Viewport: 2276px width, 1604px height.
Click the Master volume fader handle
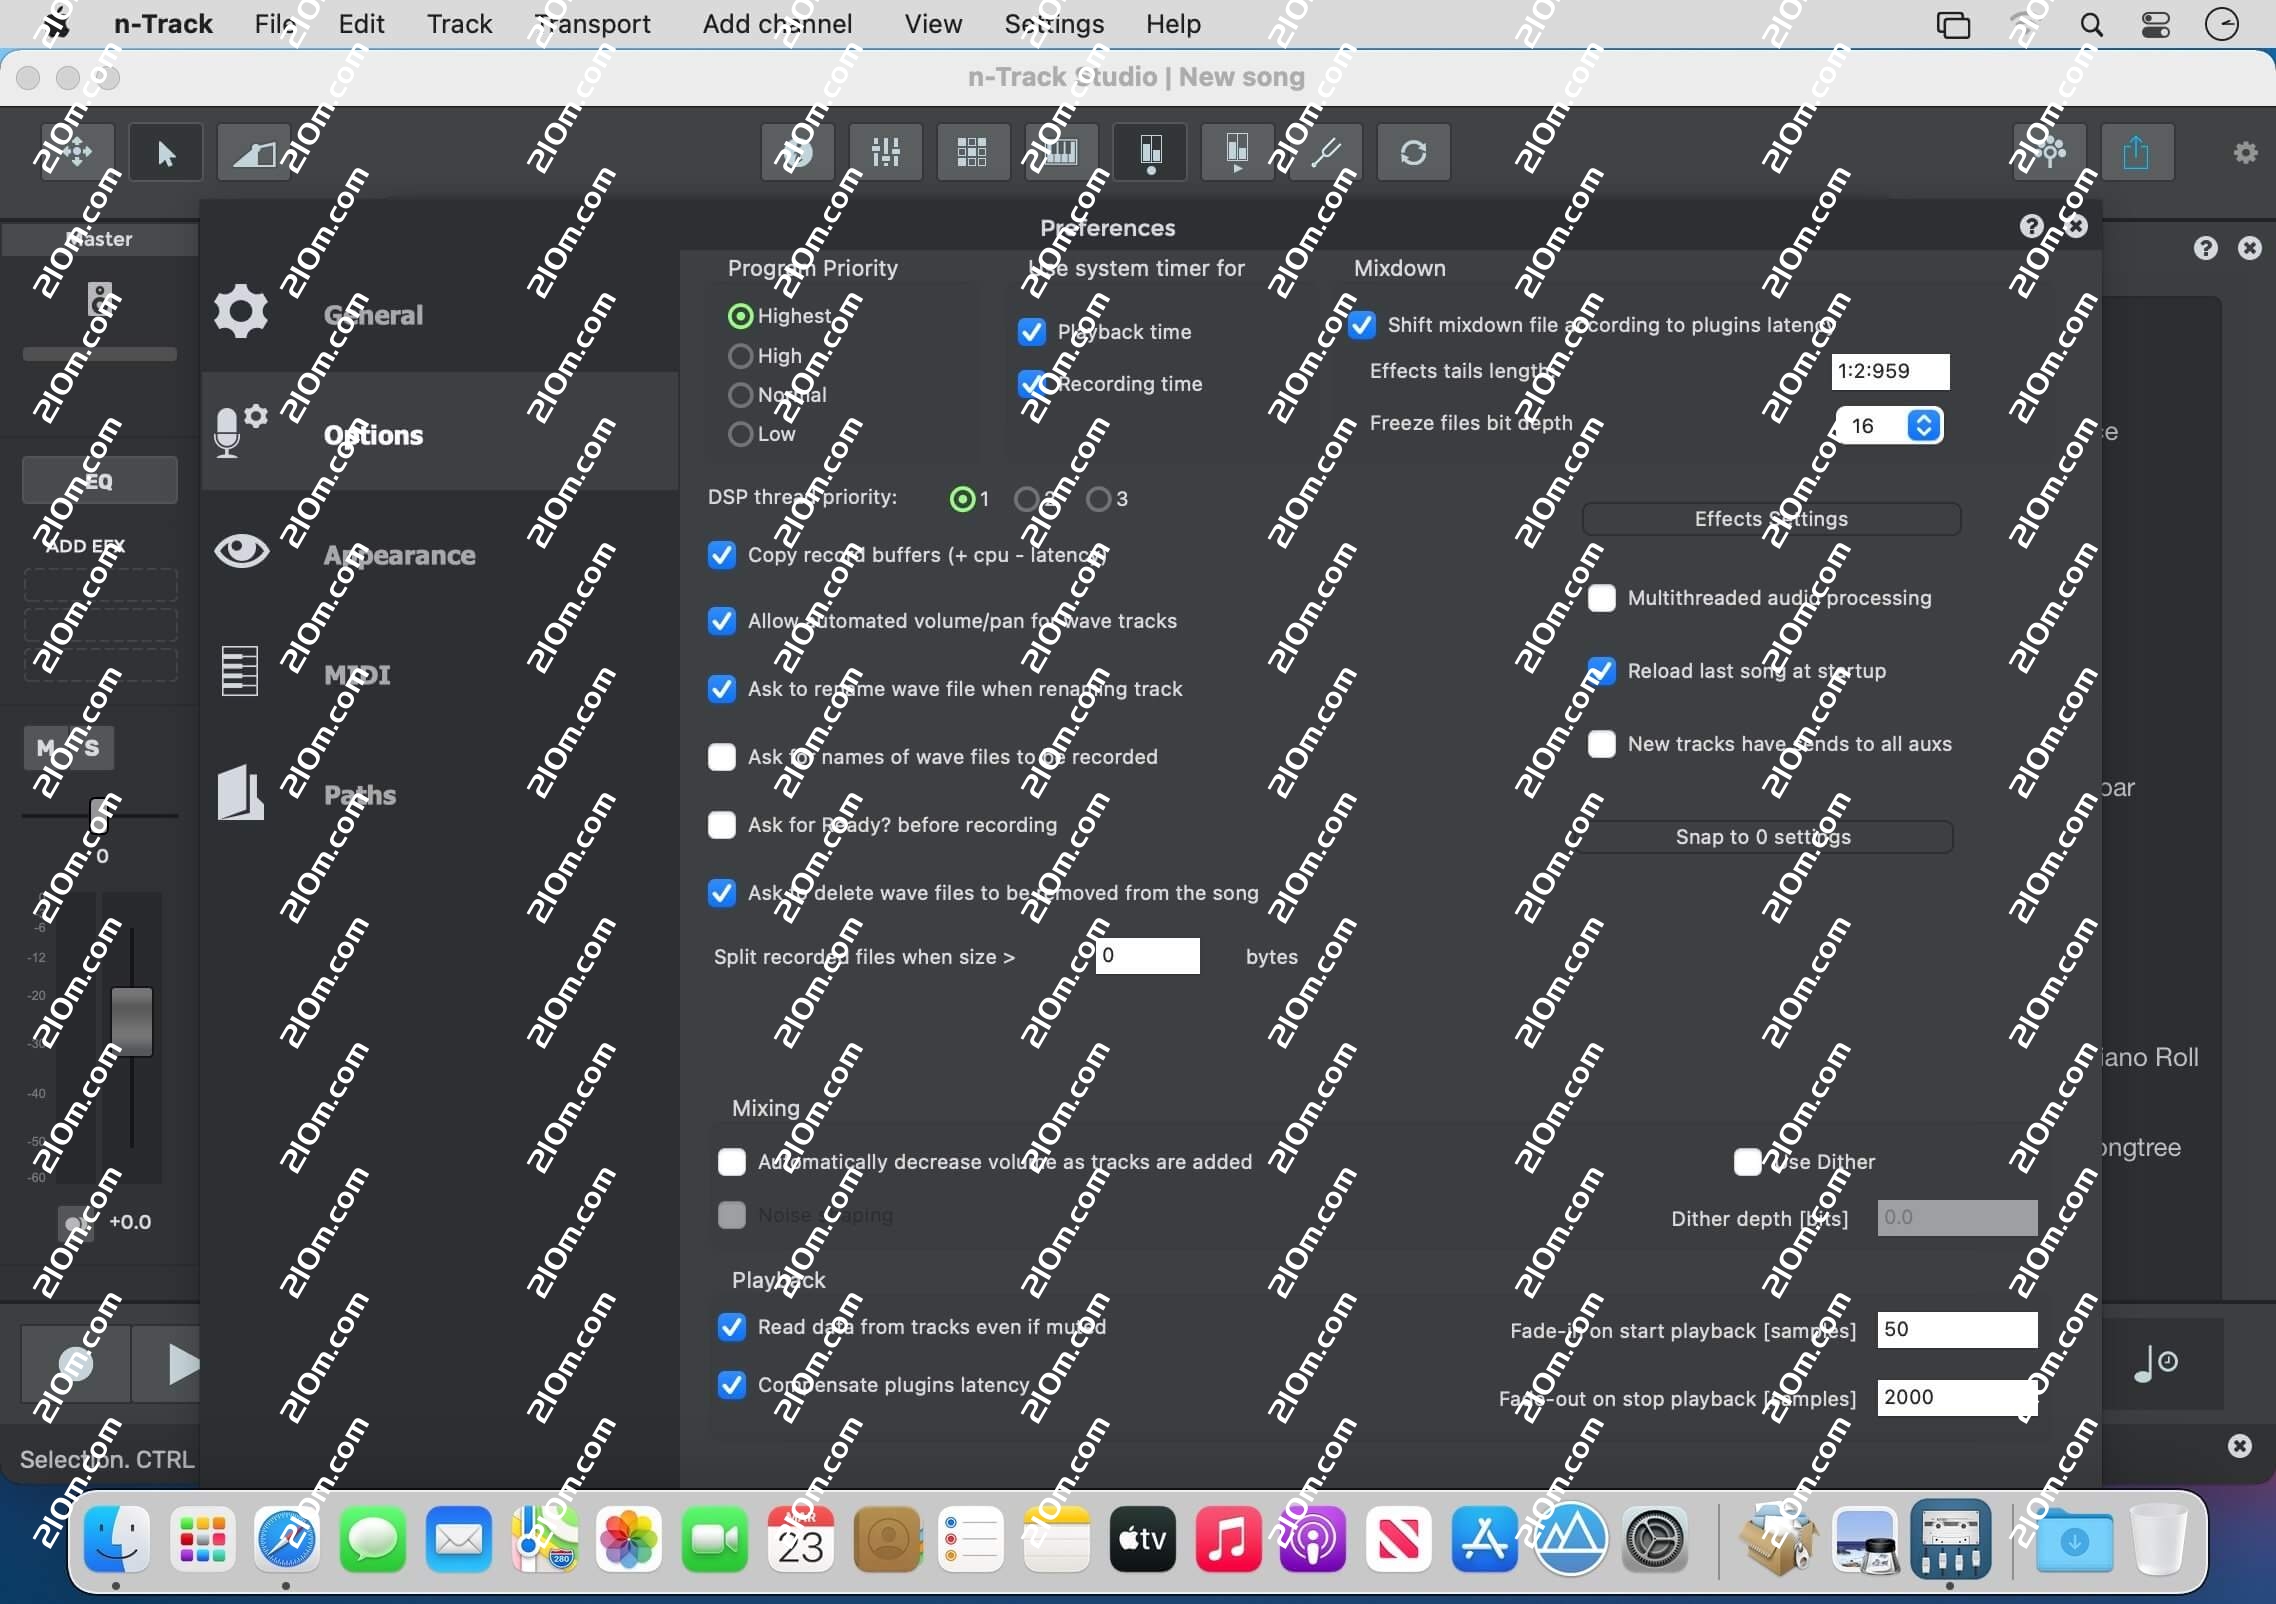[x=131, y=1020]
